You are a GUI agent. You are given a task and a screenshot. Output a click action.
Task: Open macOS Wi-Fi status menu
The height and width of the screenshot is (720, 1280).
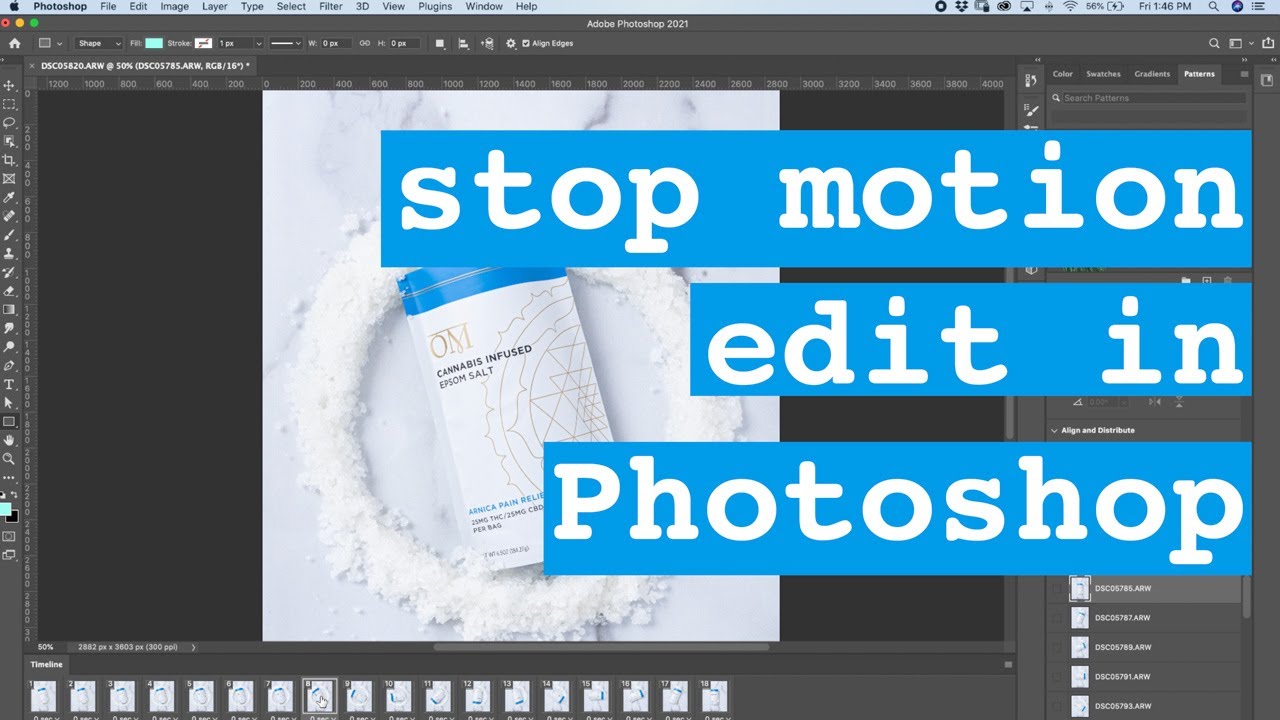click(1070, 6)
